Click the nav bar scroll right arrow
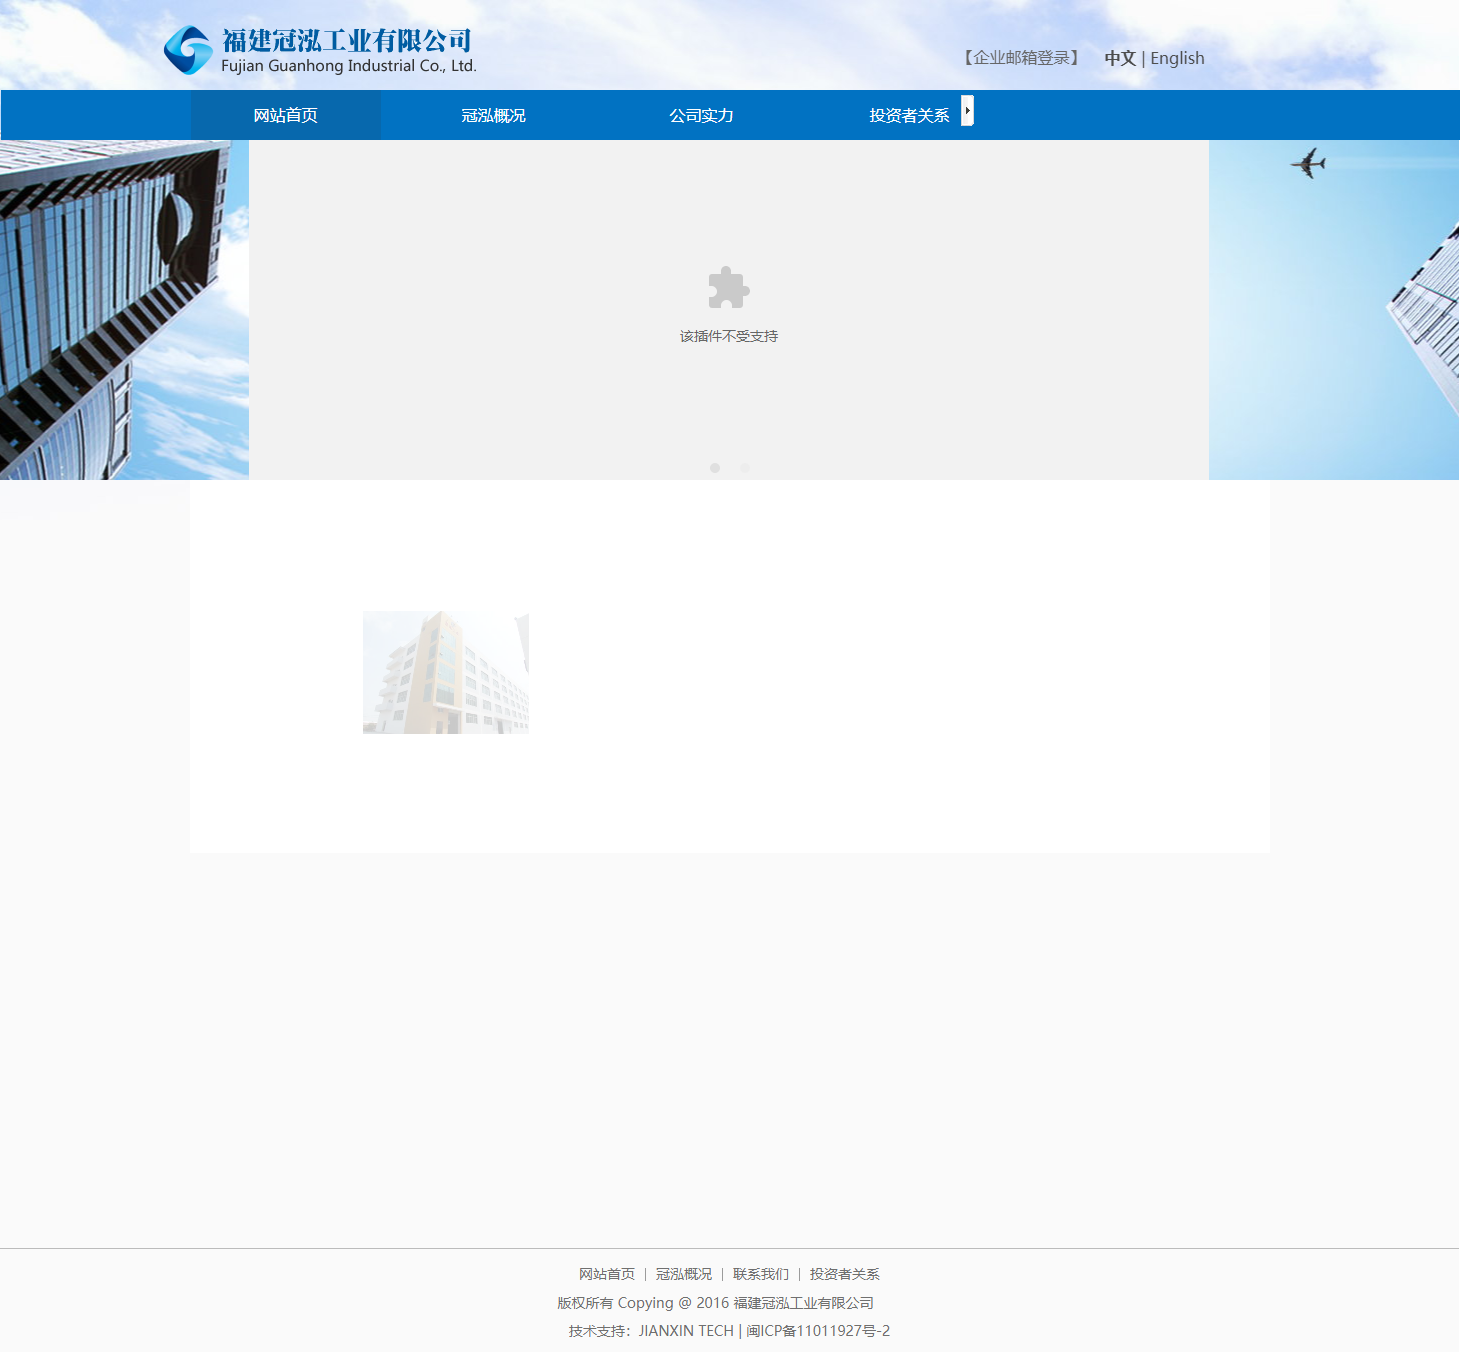 point(967,110)
